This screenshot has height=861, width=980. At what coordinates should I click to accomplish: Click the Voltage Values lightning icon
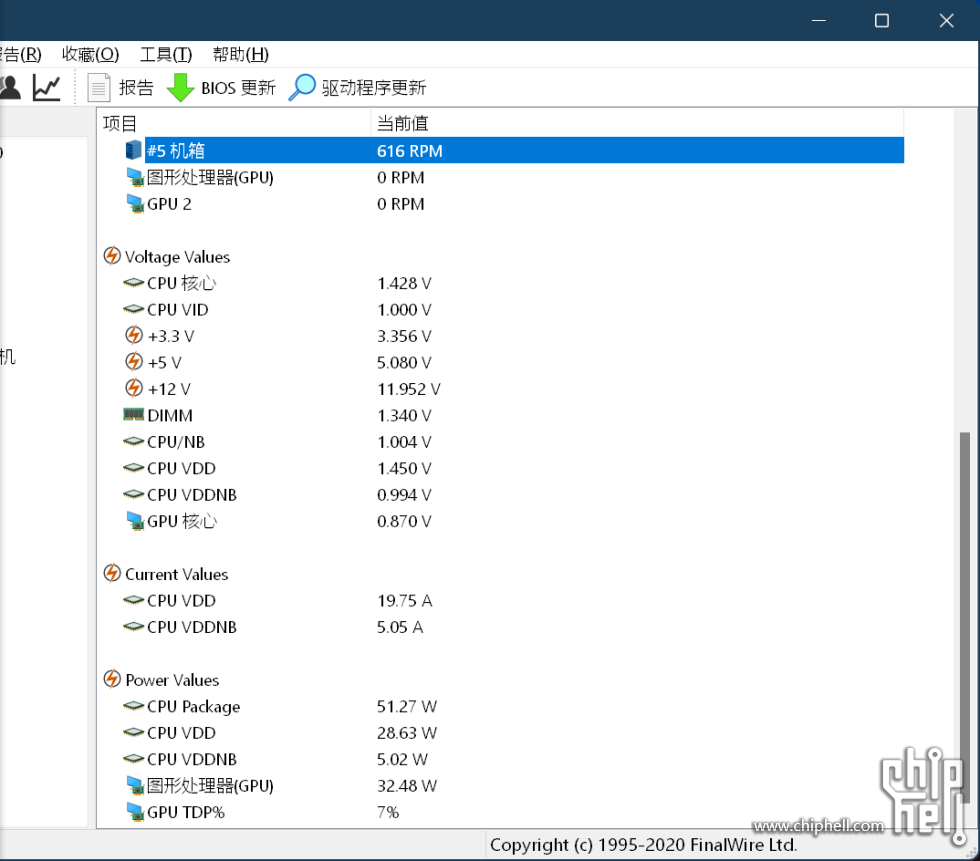point(112,256)
